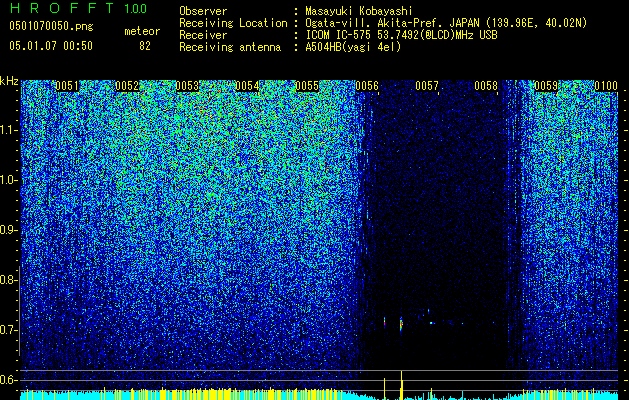
Task: Click time marker 0100
Action: (x=606, y=86)
